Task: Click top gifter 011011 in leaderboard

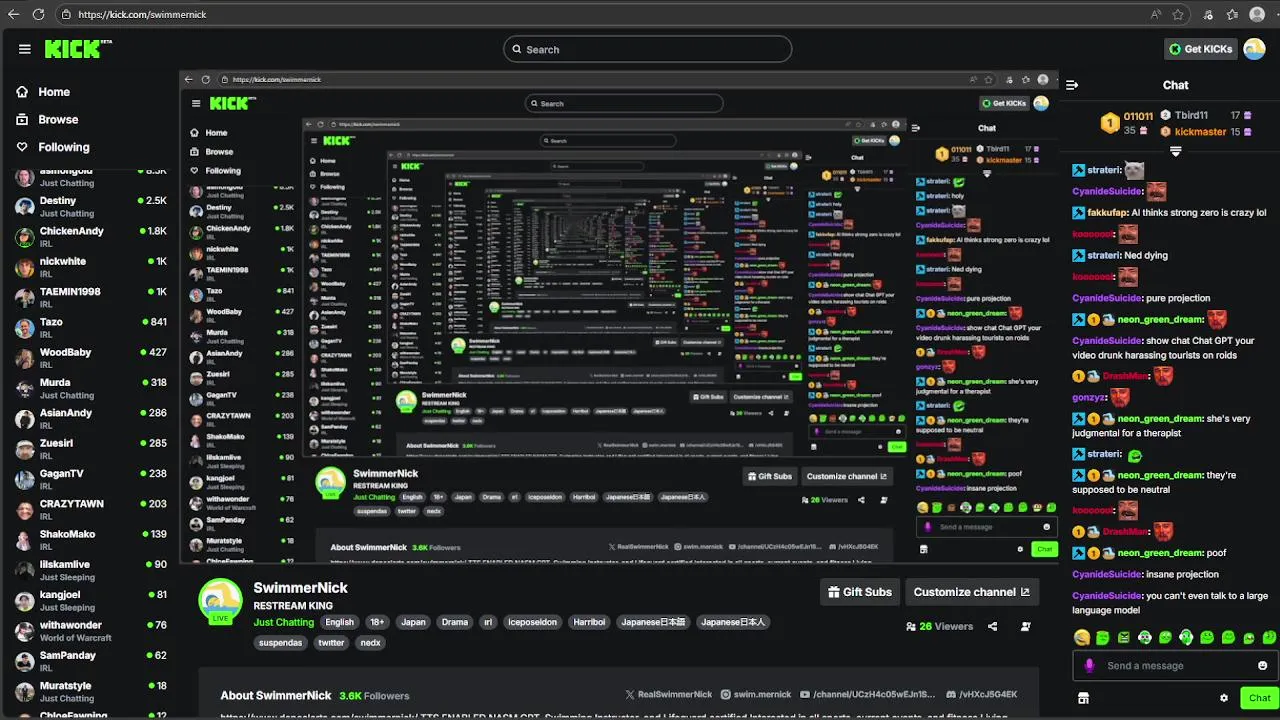Action: click(1138, 117)
